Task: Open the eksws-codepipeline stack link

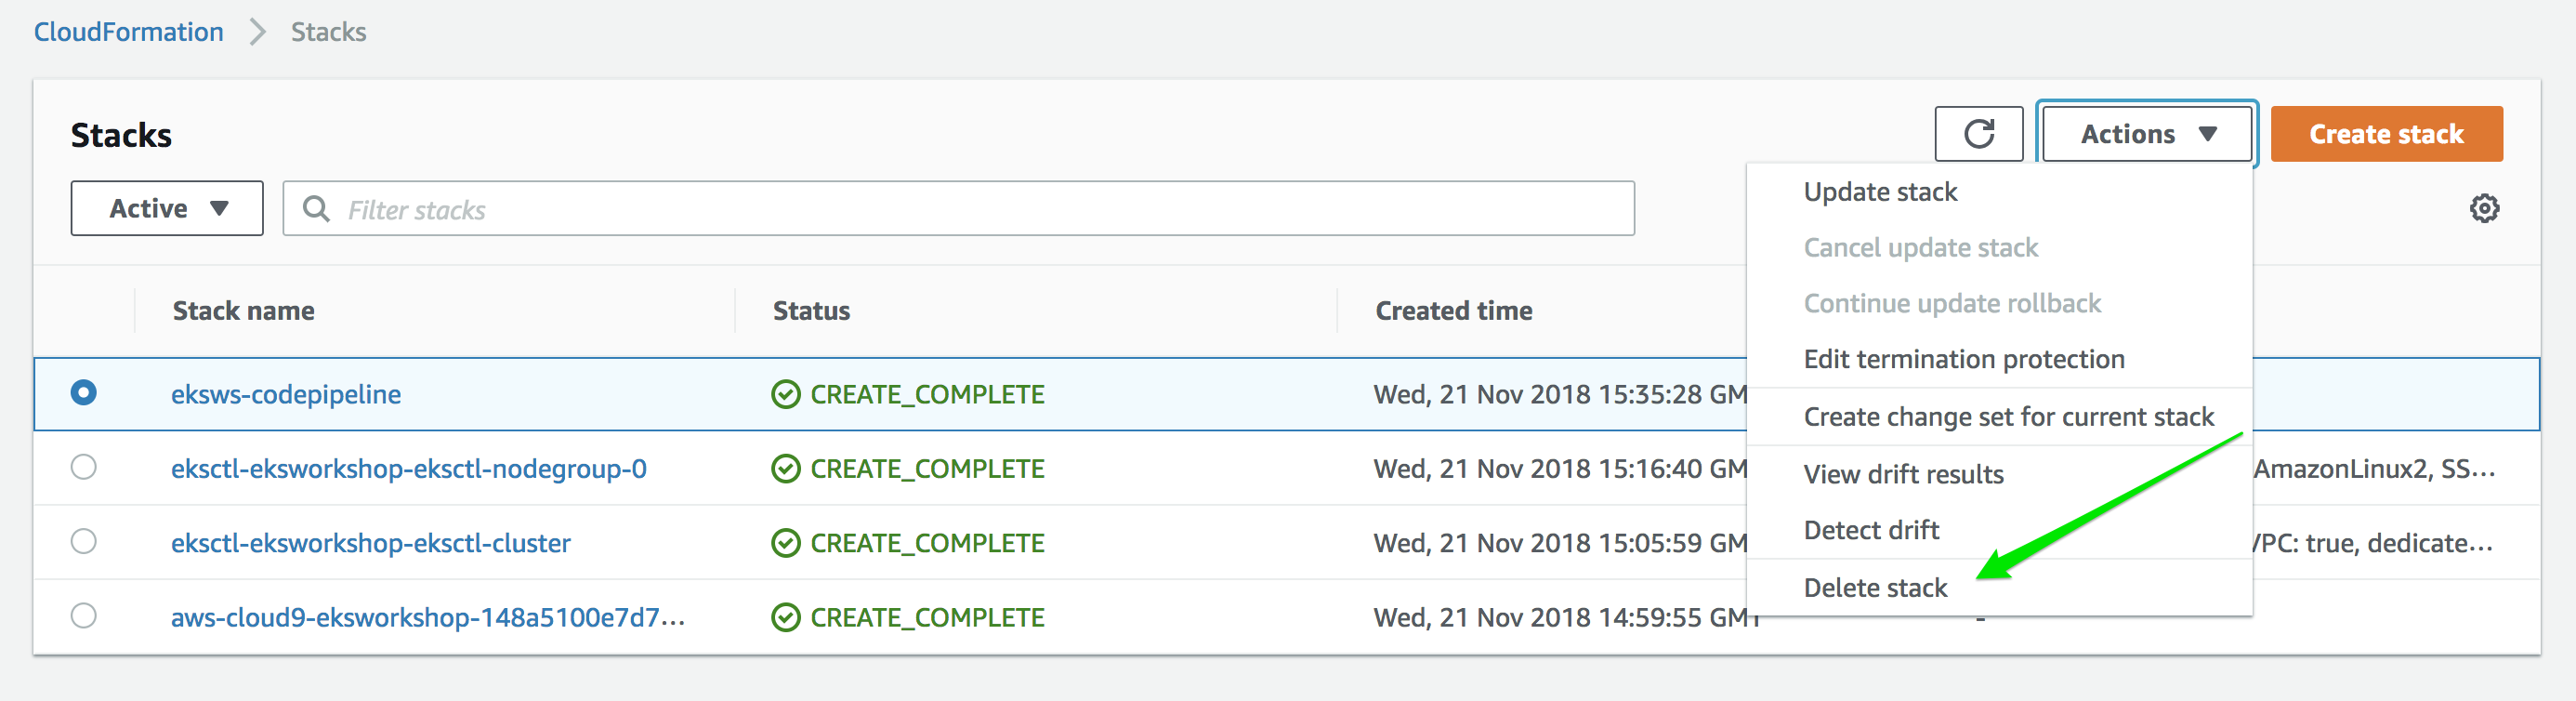Action: (x=286, y=394)
